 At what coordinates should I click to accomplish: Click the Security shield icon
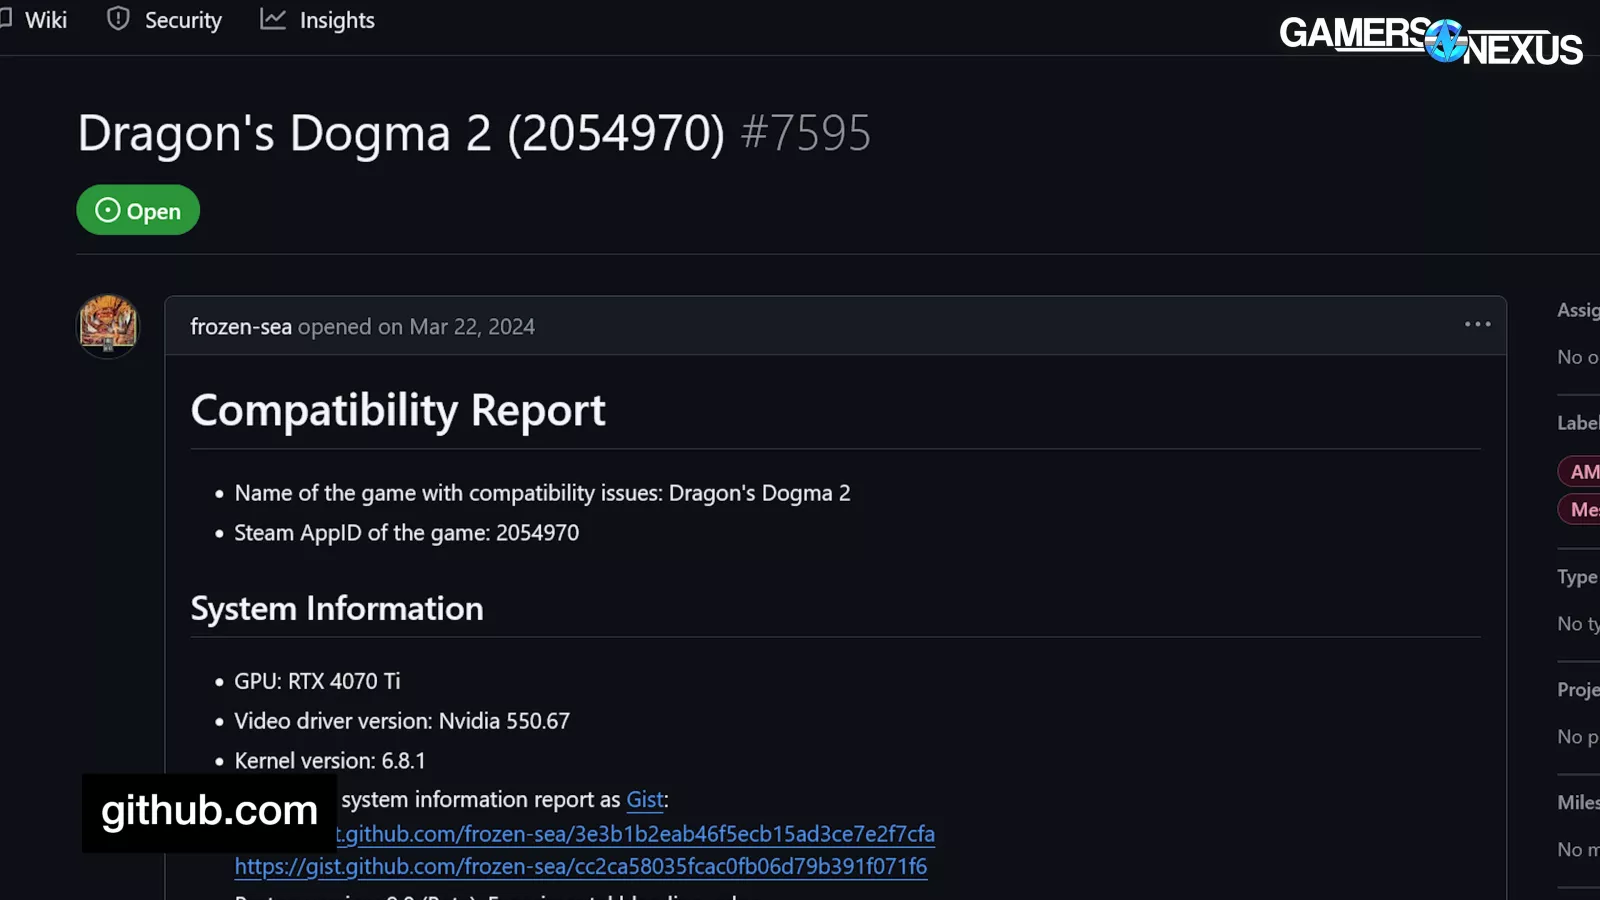coord(118,19)
